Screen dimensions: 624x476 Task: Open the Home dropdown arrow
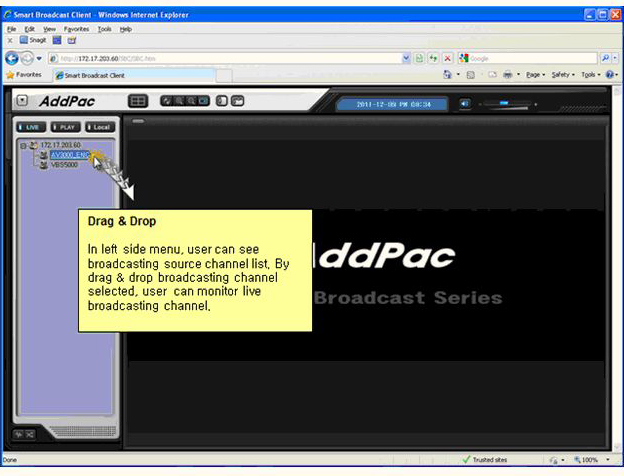(458, 74)
